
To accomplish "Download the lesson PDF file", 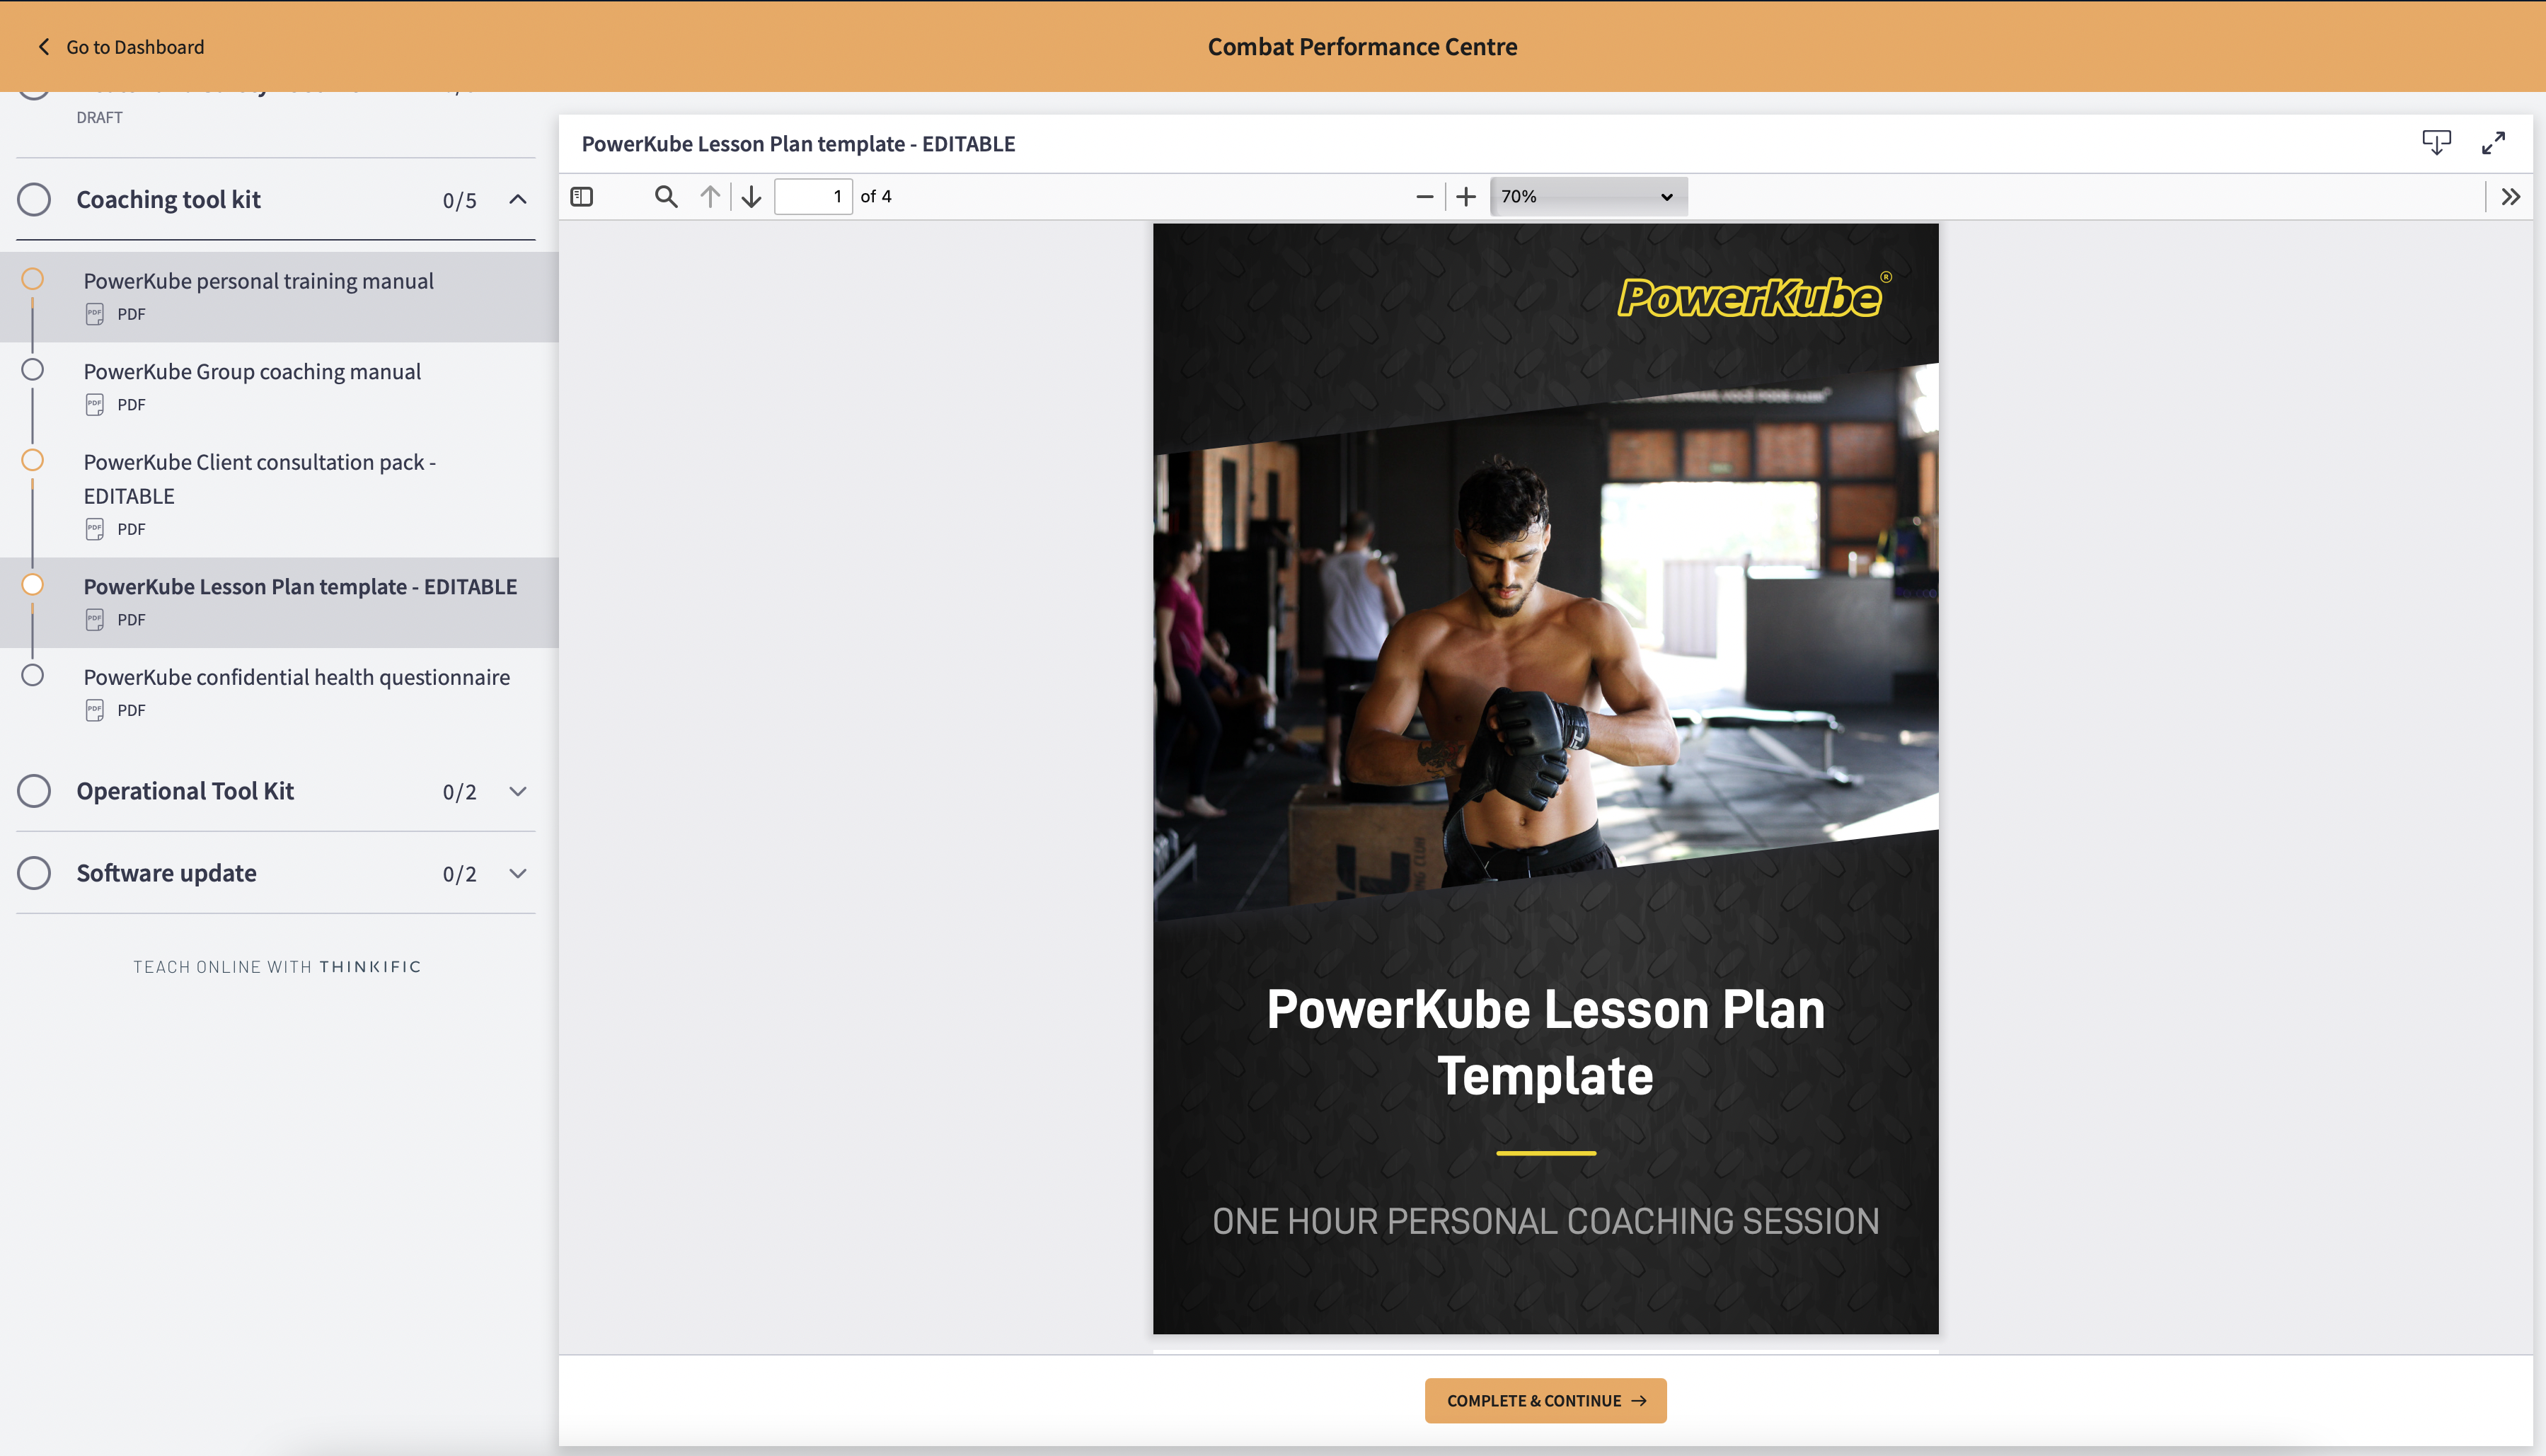I will tap(2436, 143).
